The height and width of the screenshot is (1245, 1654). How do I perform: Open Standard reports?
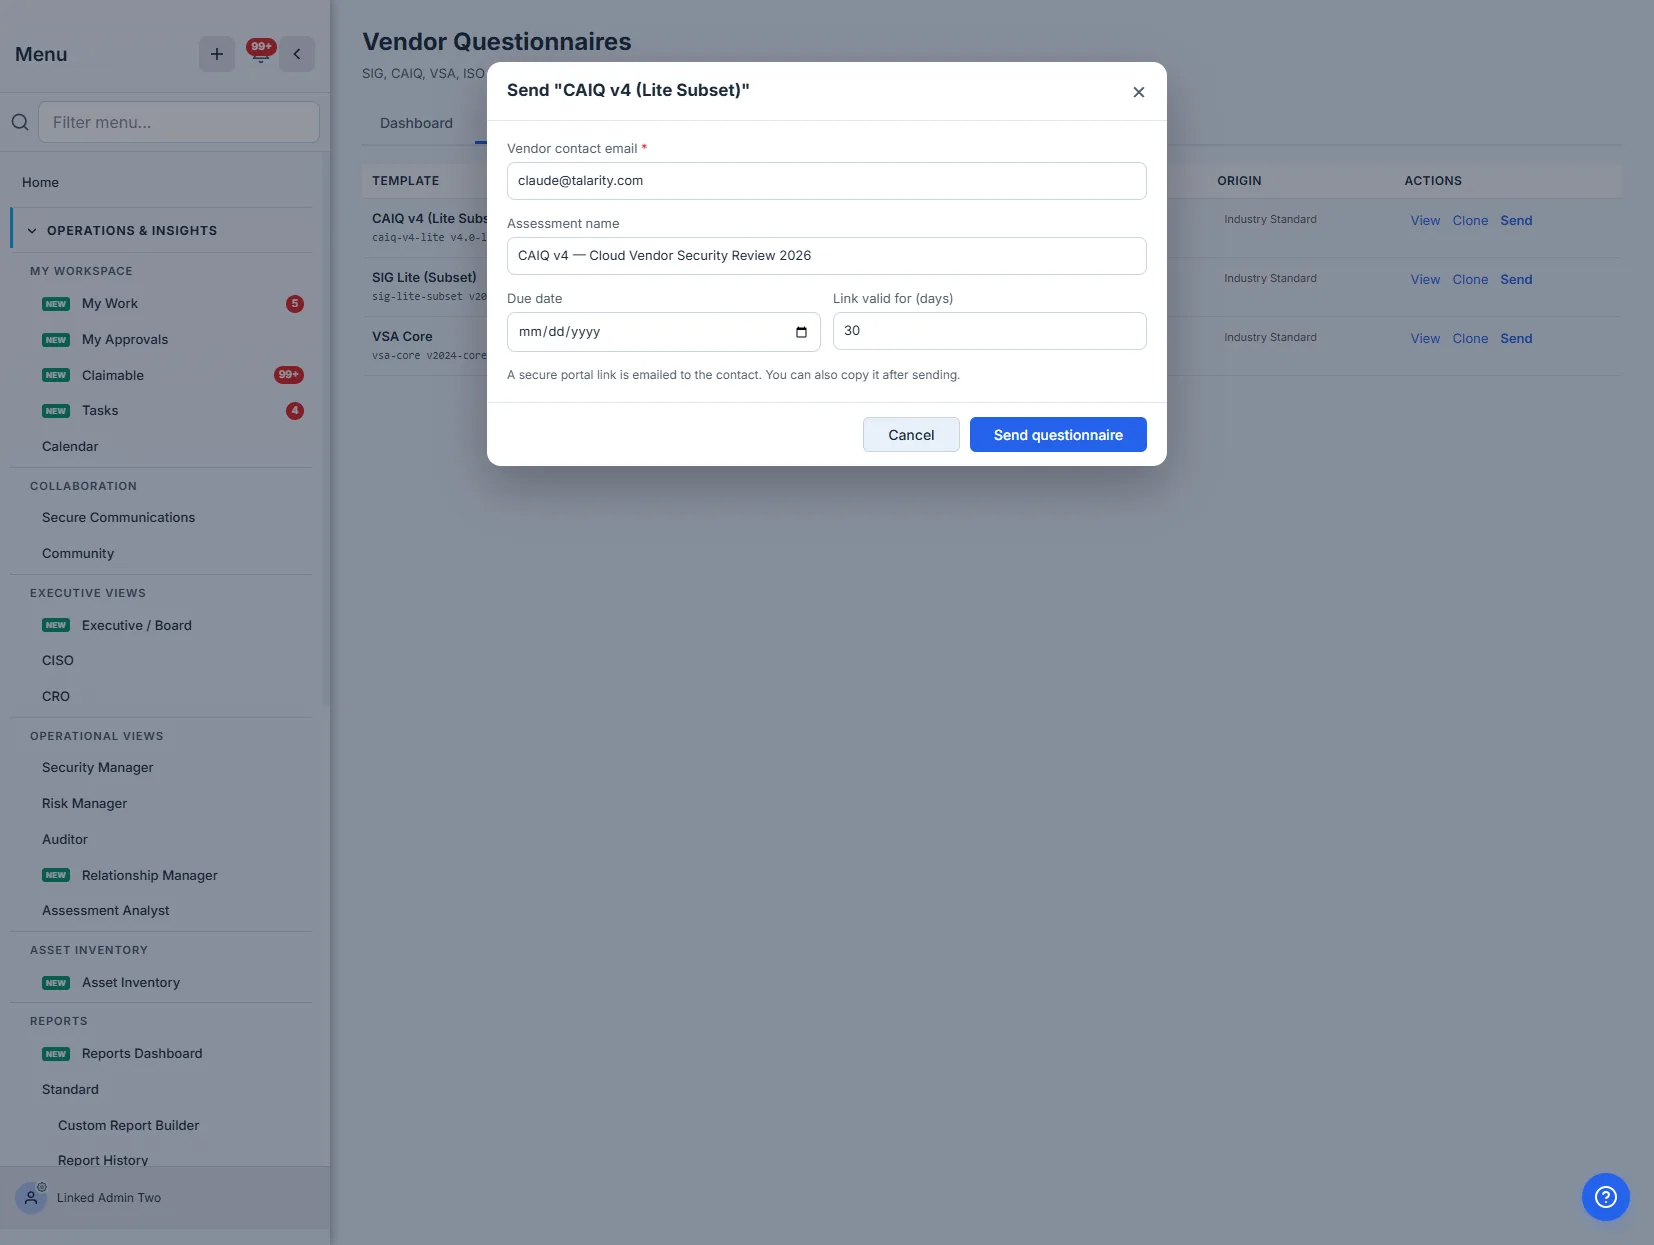click(70, 1090)
